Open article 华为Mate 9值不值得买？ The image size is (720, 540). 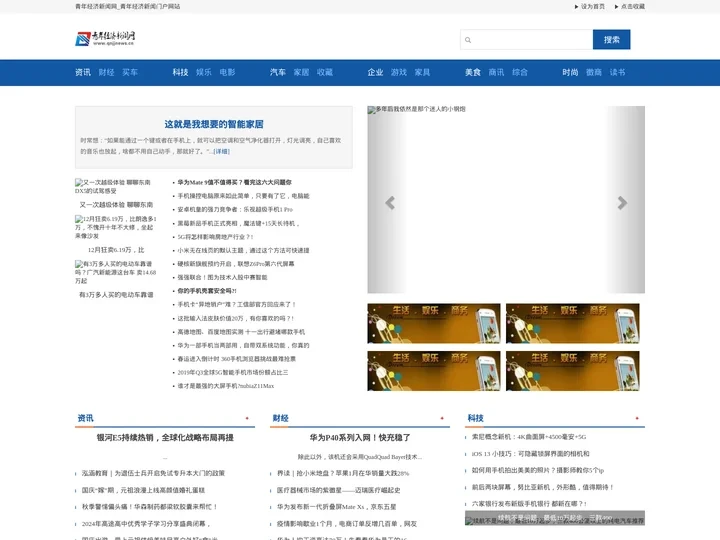[x=234, y=182]
